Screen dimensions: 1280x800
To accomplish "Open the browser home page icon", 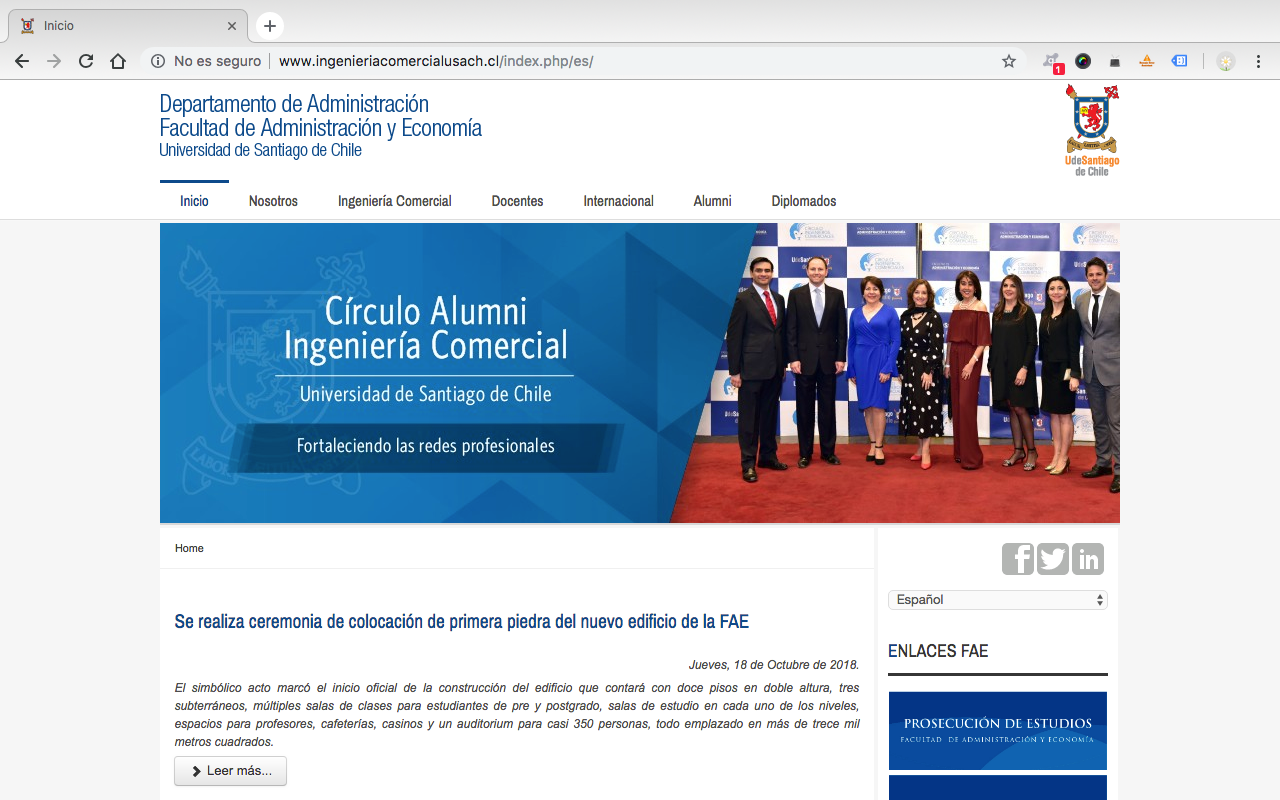I will [x=118, y=61].
